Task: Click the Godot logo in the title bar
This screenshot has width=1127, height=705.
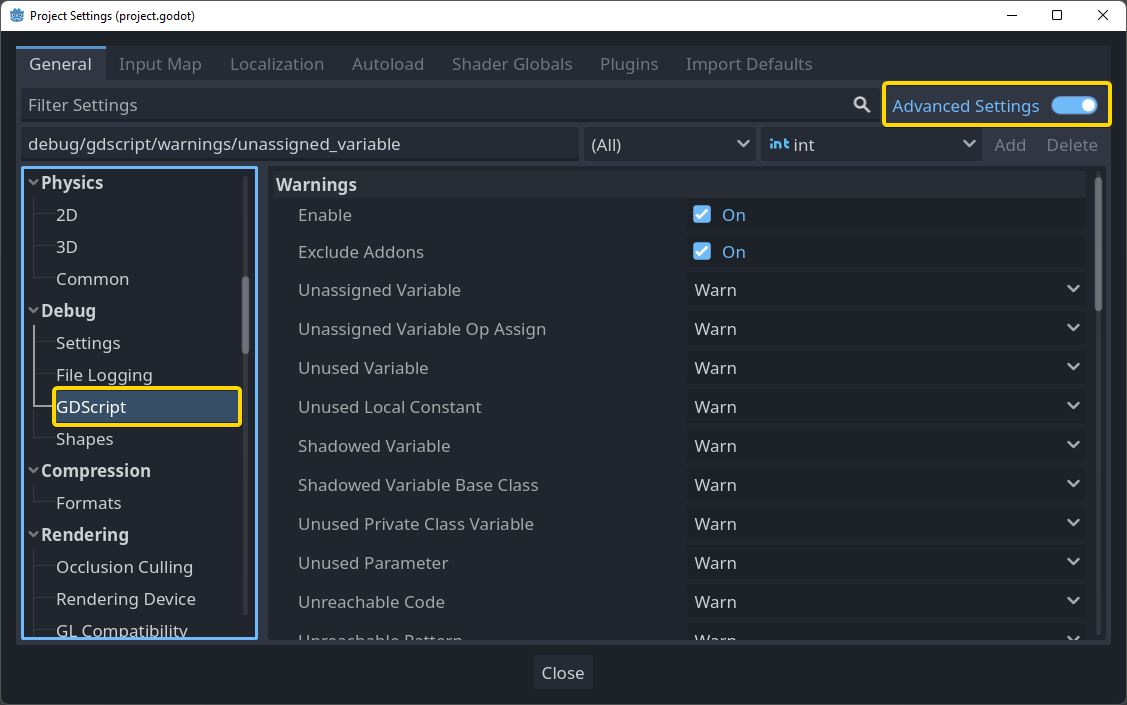Action: 18,15
